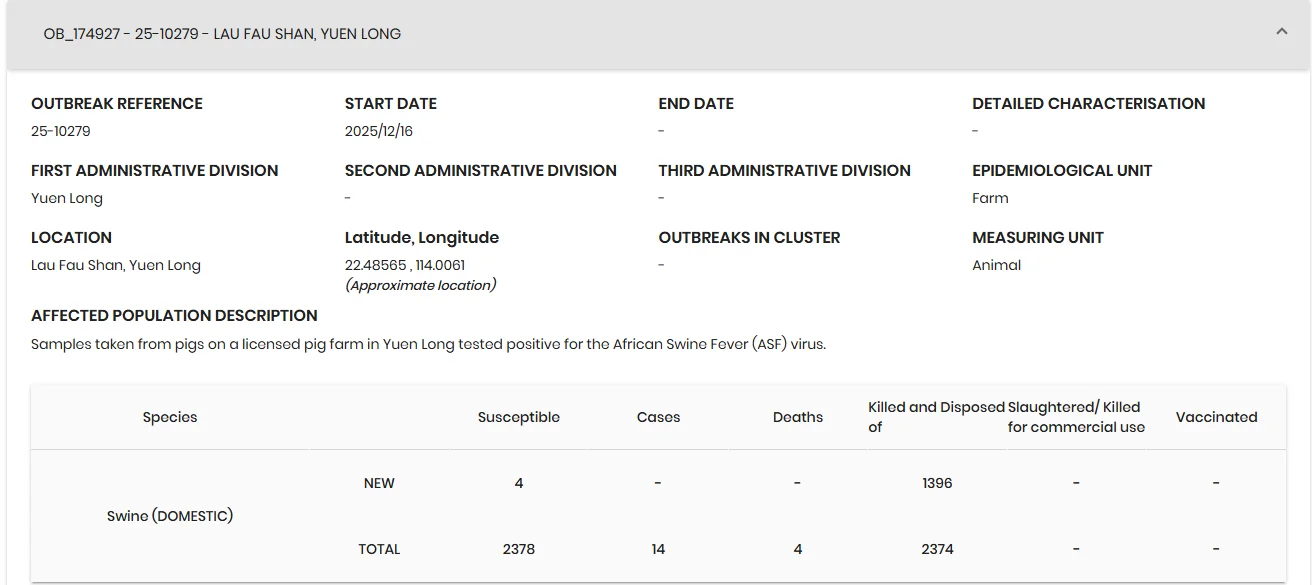Click the Epidemiological Unit value Farm
This screenshot has height=585, width=1312.
(x=990, y=198)
